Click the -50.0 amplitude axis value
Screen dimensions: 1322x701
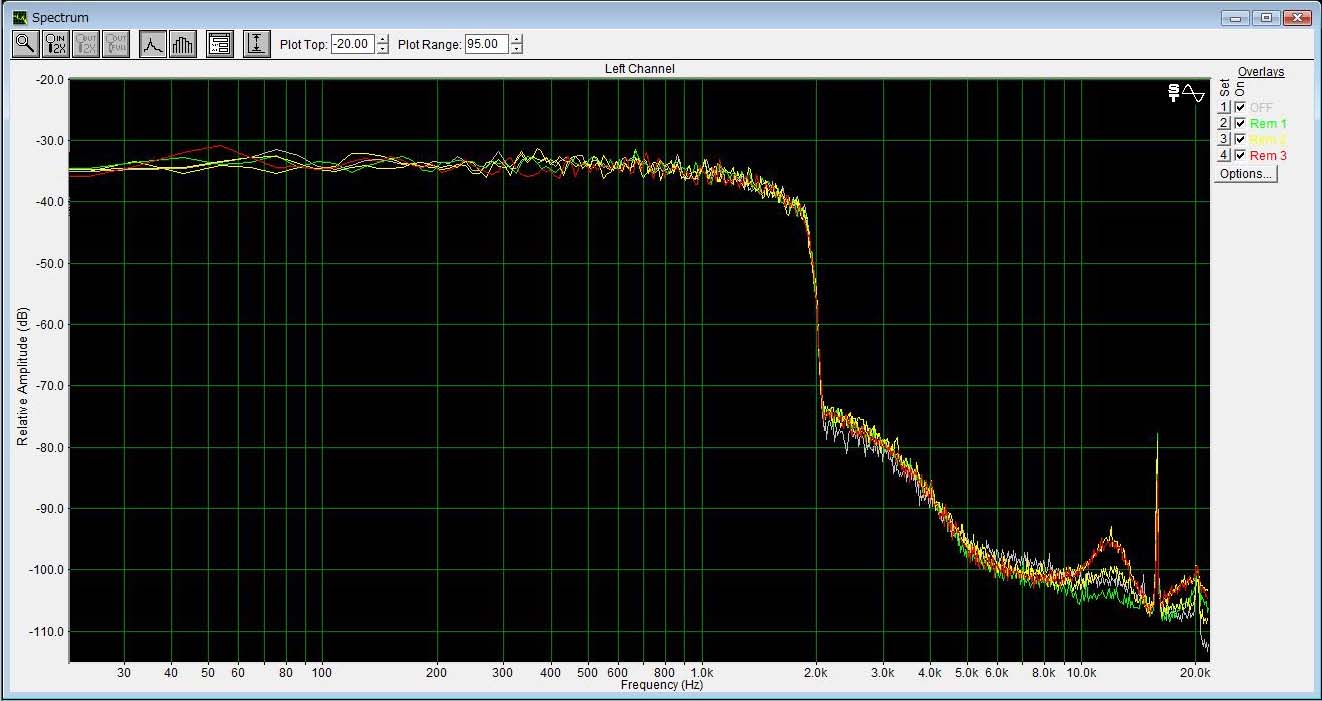tap(50, 264)
